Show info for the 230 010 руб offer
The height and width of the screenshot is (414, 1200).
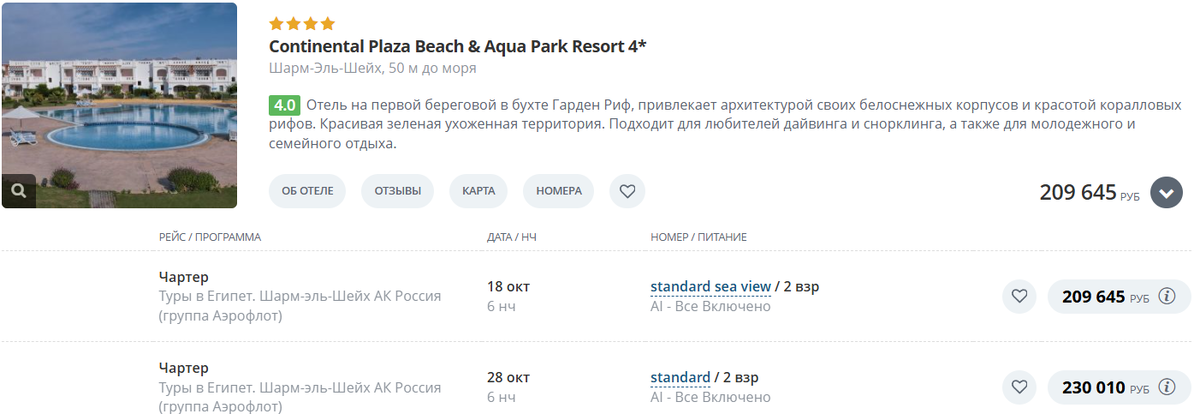tap(1166, 387)
